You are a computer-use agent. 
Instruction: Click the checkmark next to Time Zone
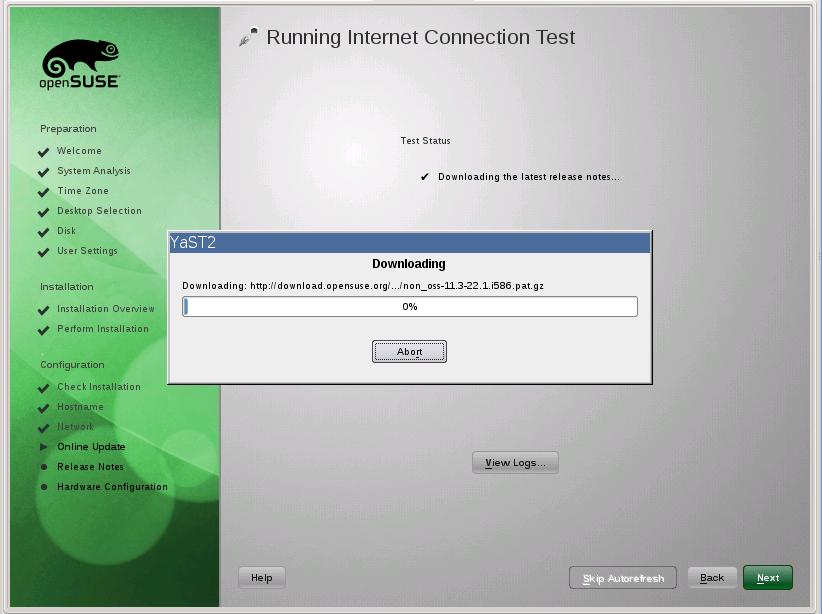[x=44, y=192]
